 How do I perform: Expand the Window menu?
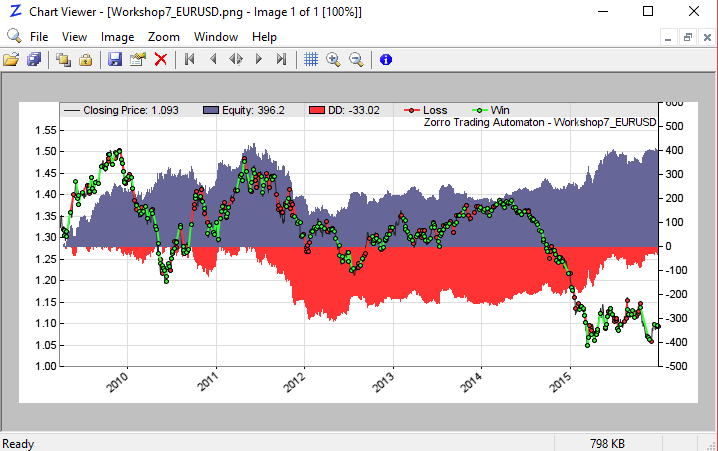coord(216,37)
